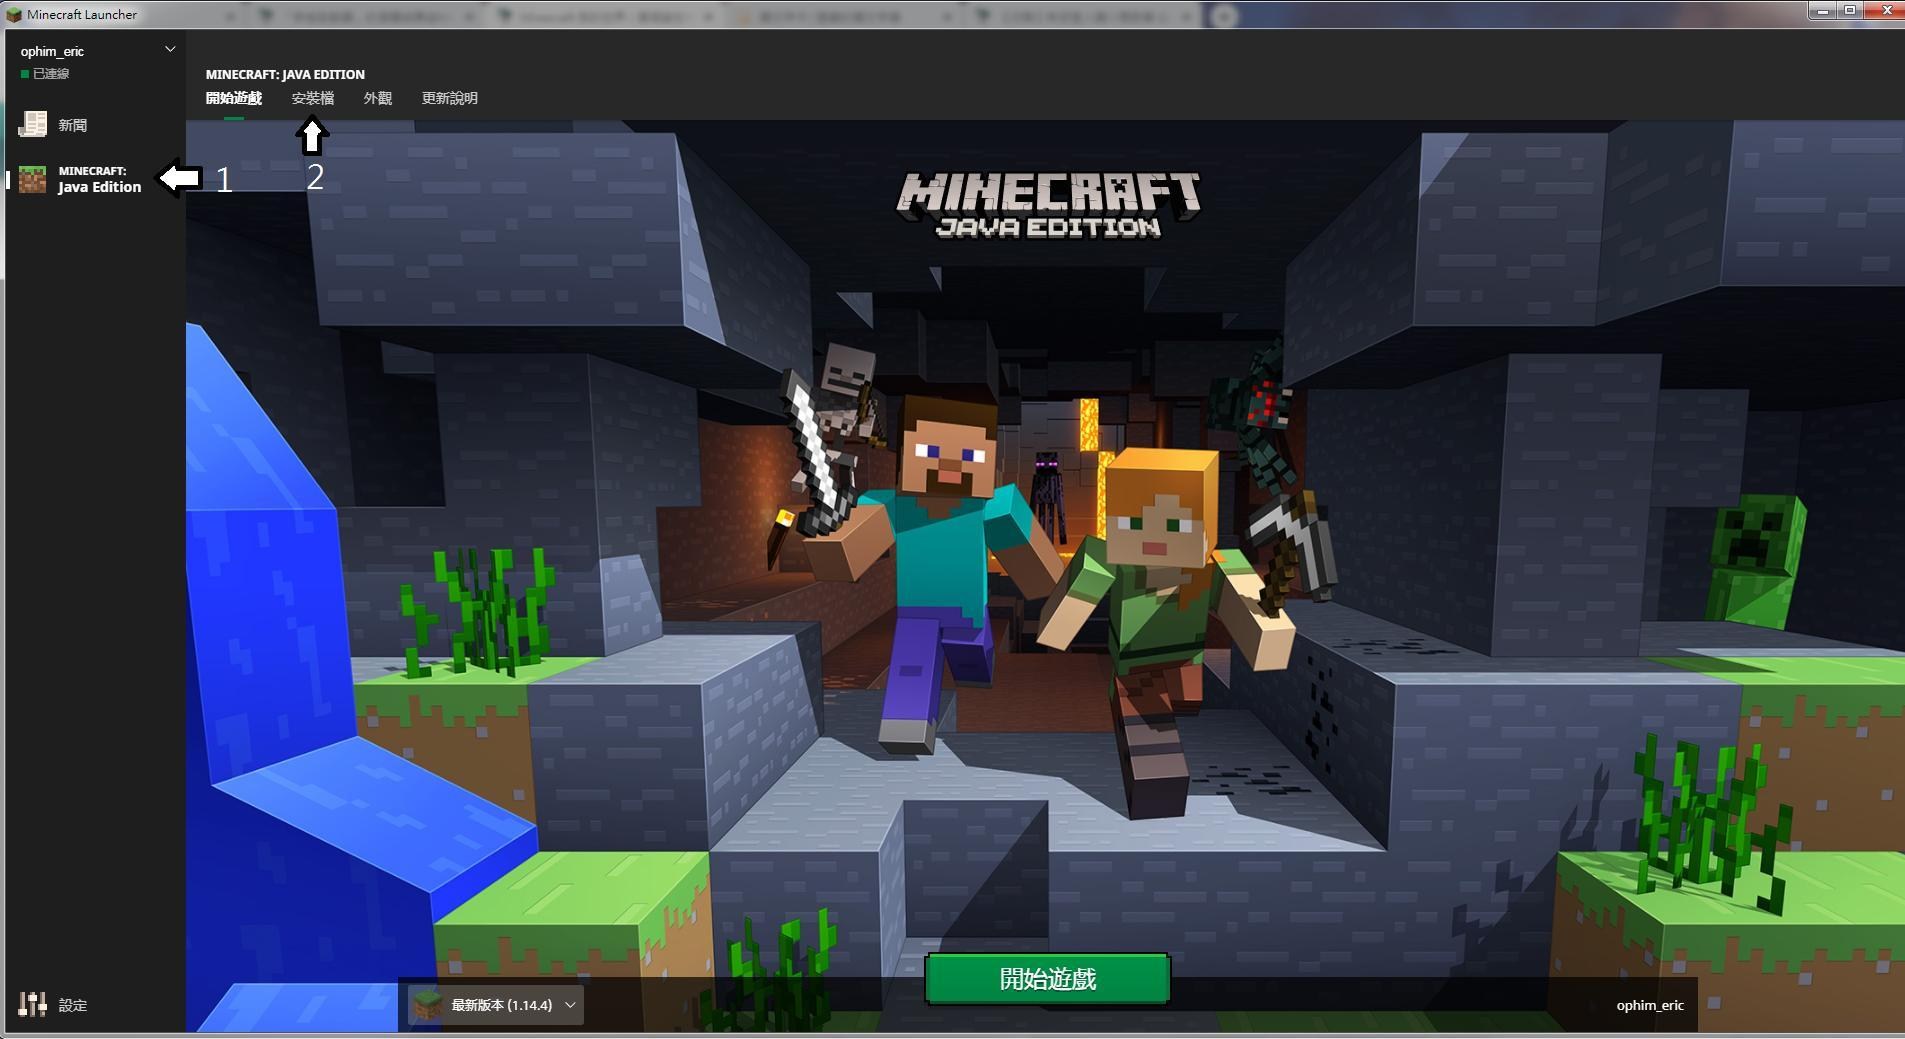Maximize the Minecraft Launcher window

coord(1850,10)
